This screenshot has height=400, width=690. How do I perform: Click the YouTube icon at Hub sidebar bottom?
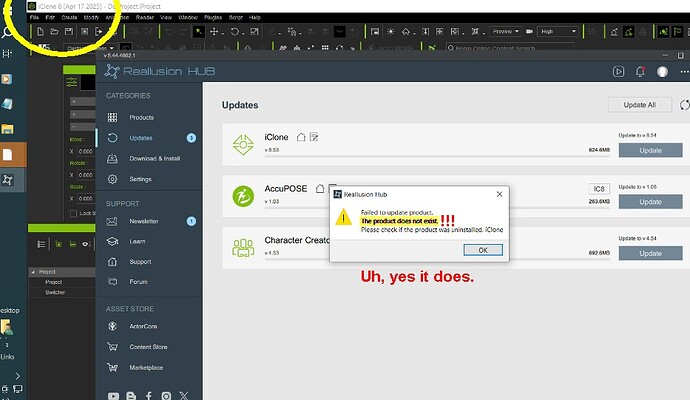113,396
